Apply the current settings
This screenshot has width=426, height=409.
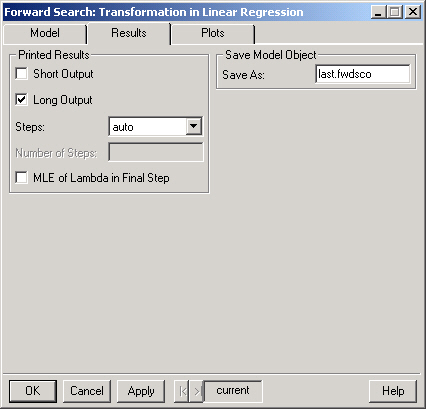coord(141,391)
